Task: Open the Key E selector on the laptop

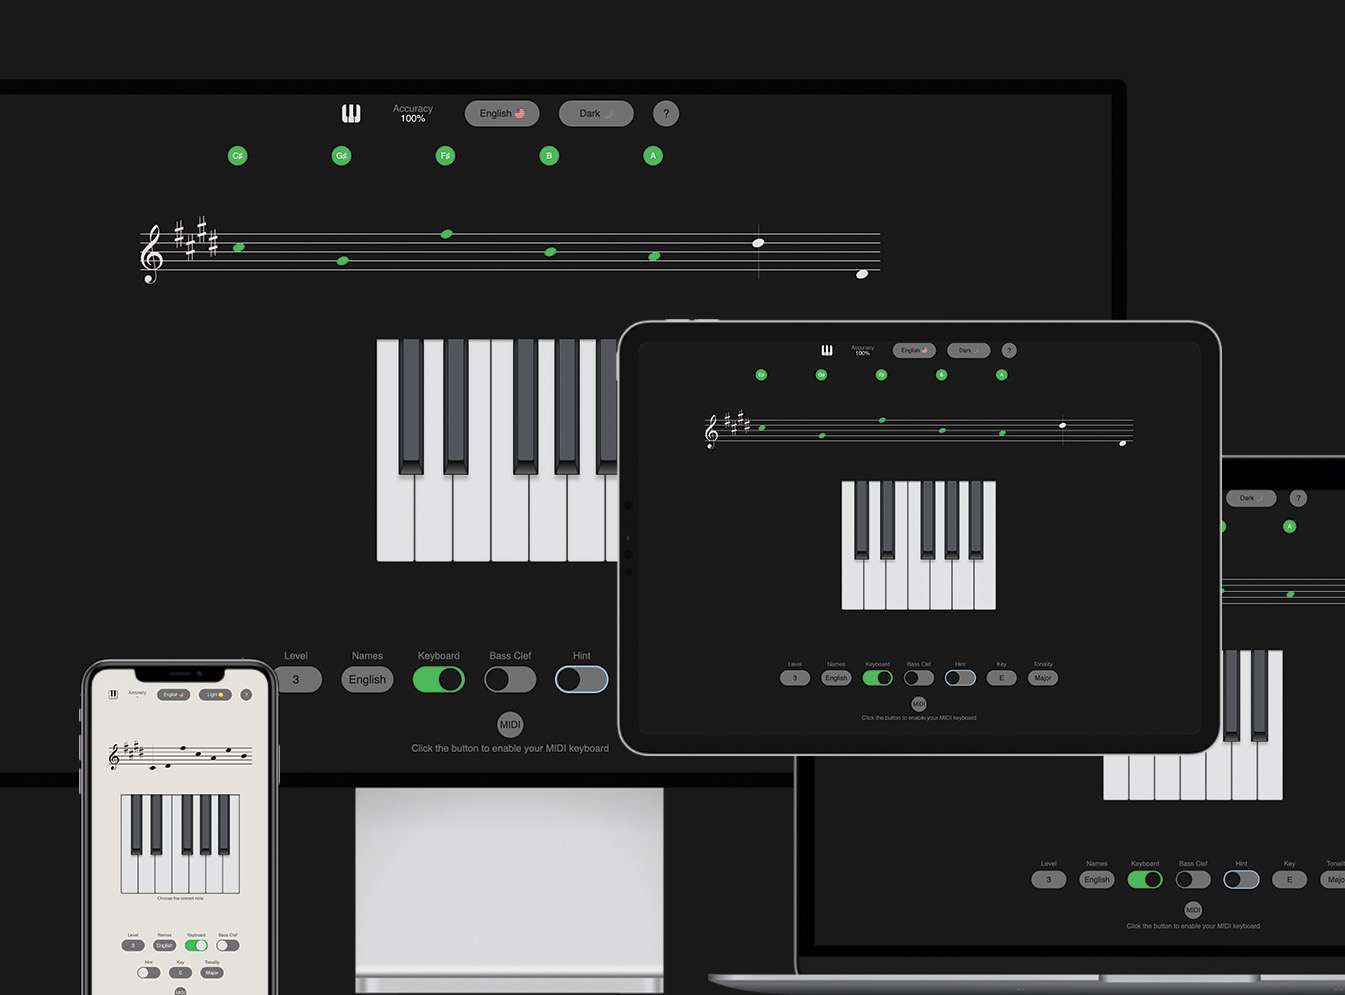Action: (1289, 880)
